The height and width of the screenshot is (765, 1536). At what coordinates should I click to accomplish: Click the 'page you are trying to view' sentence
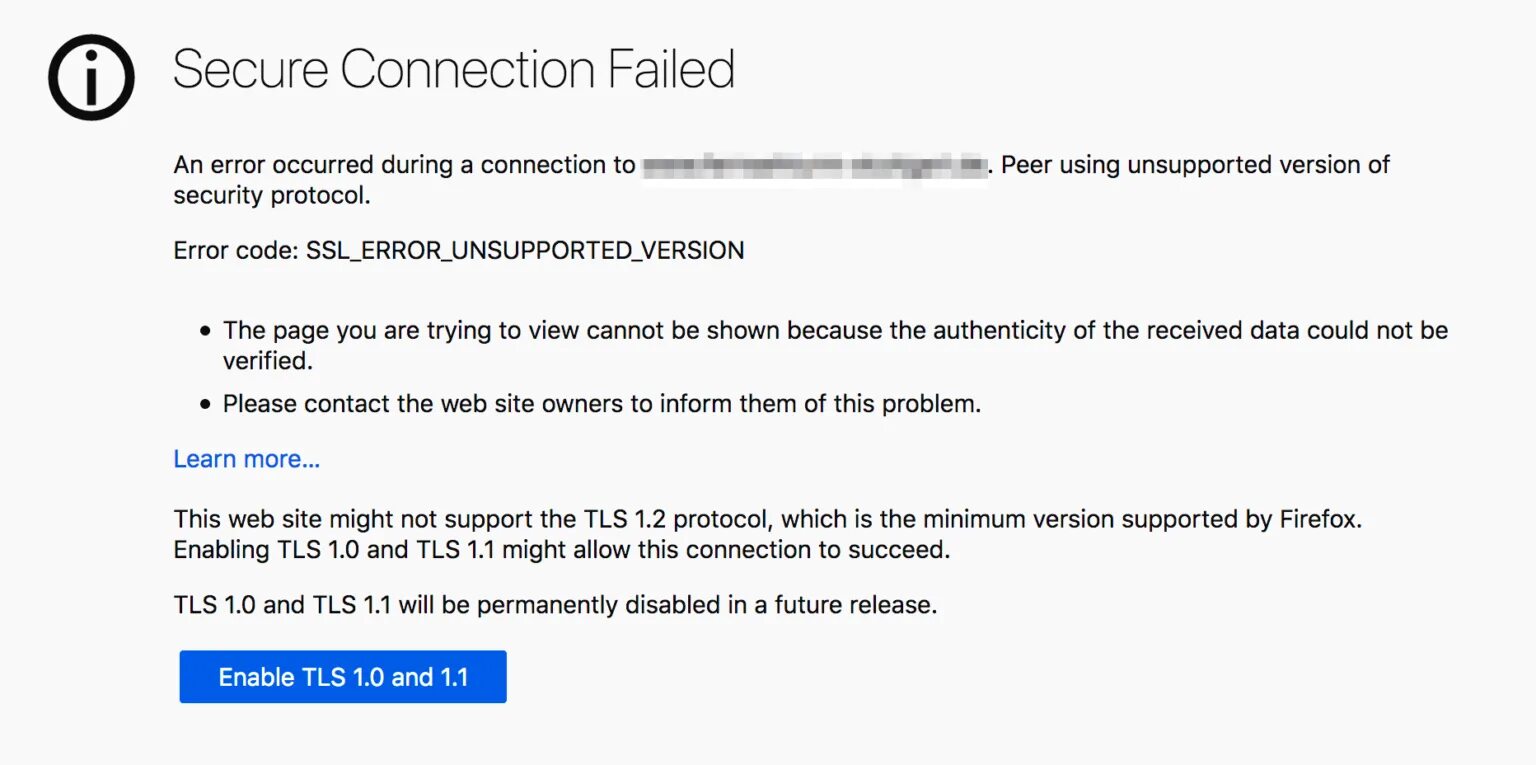pos(834,330)
